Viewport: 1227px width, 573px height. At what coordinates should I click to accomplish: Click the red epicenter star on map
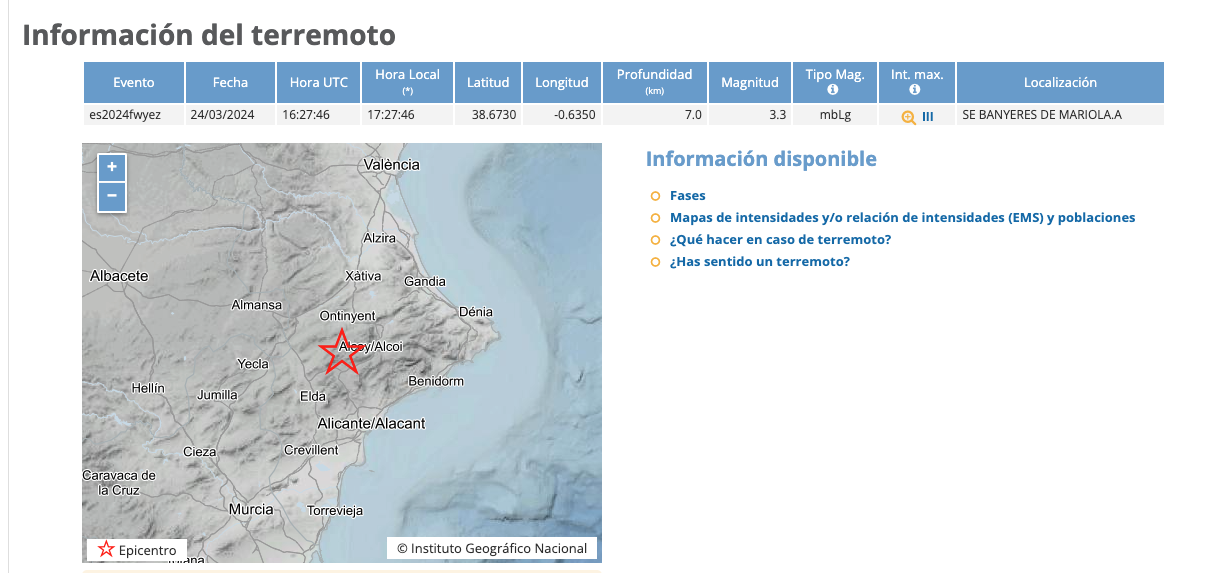pos(340,351)
